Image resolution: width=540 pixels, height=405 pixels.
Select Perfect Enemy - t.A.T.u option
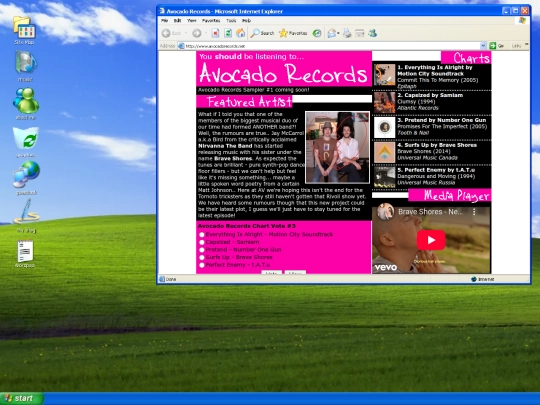[202, 265]
